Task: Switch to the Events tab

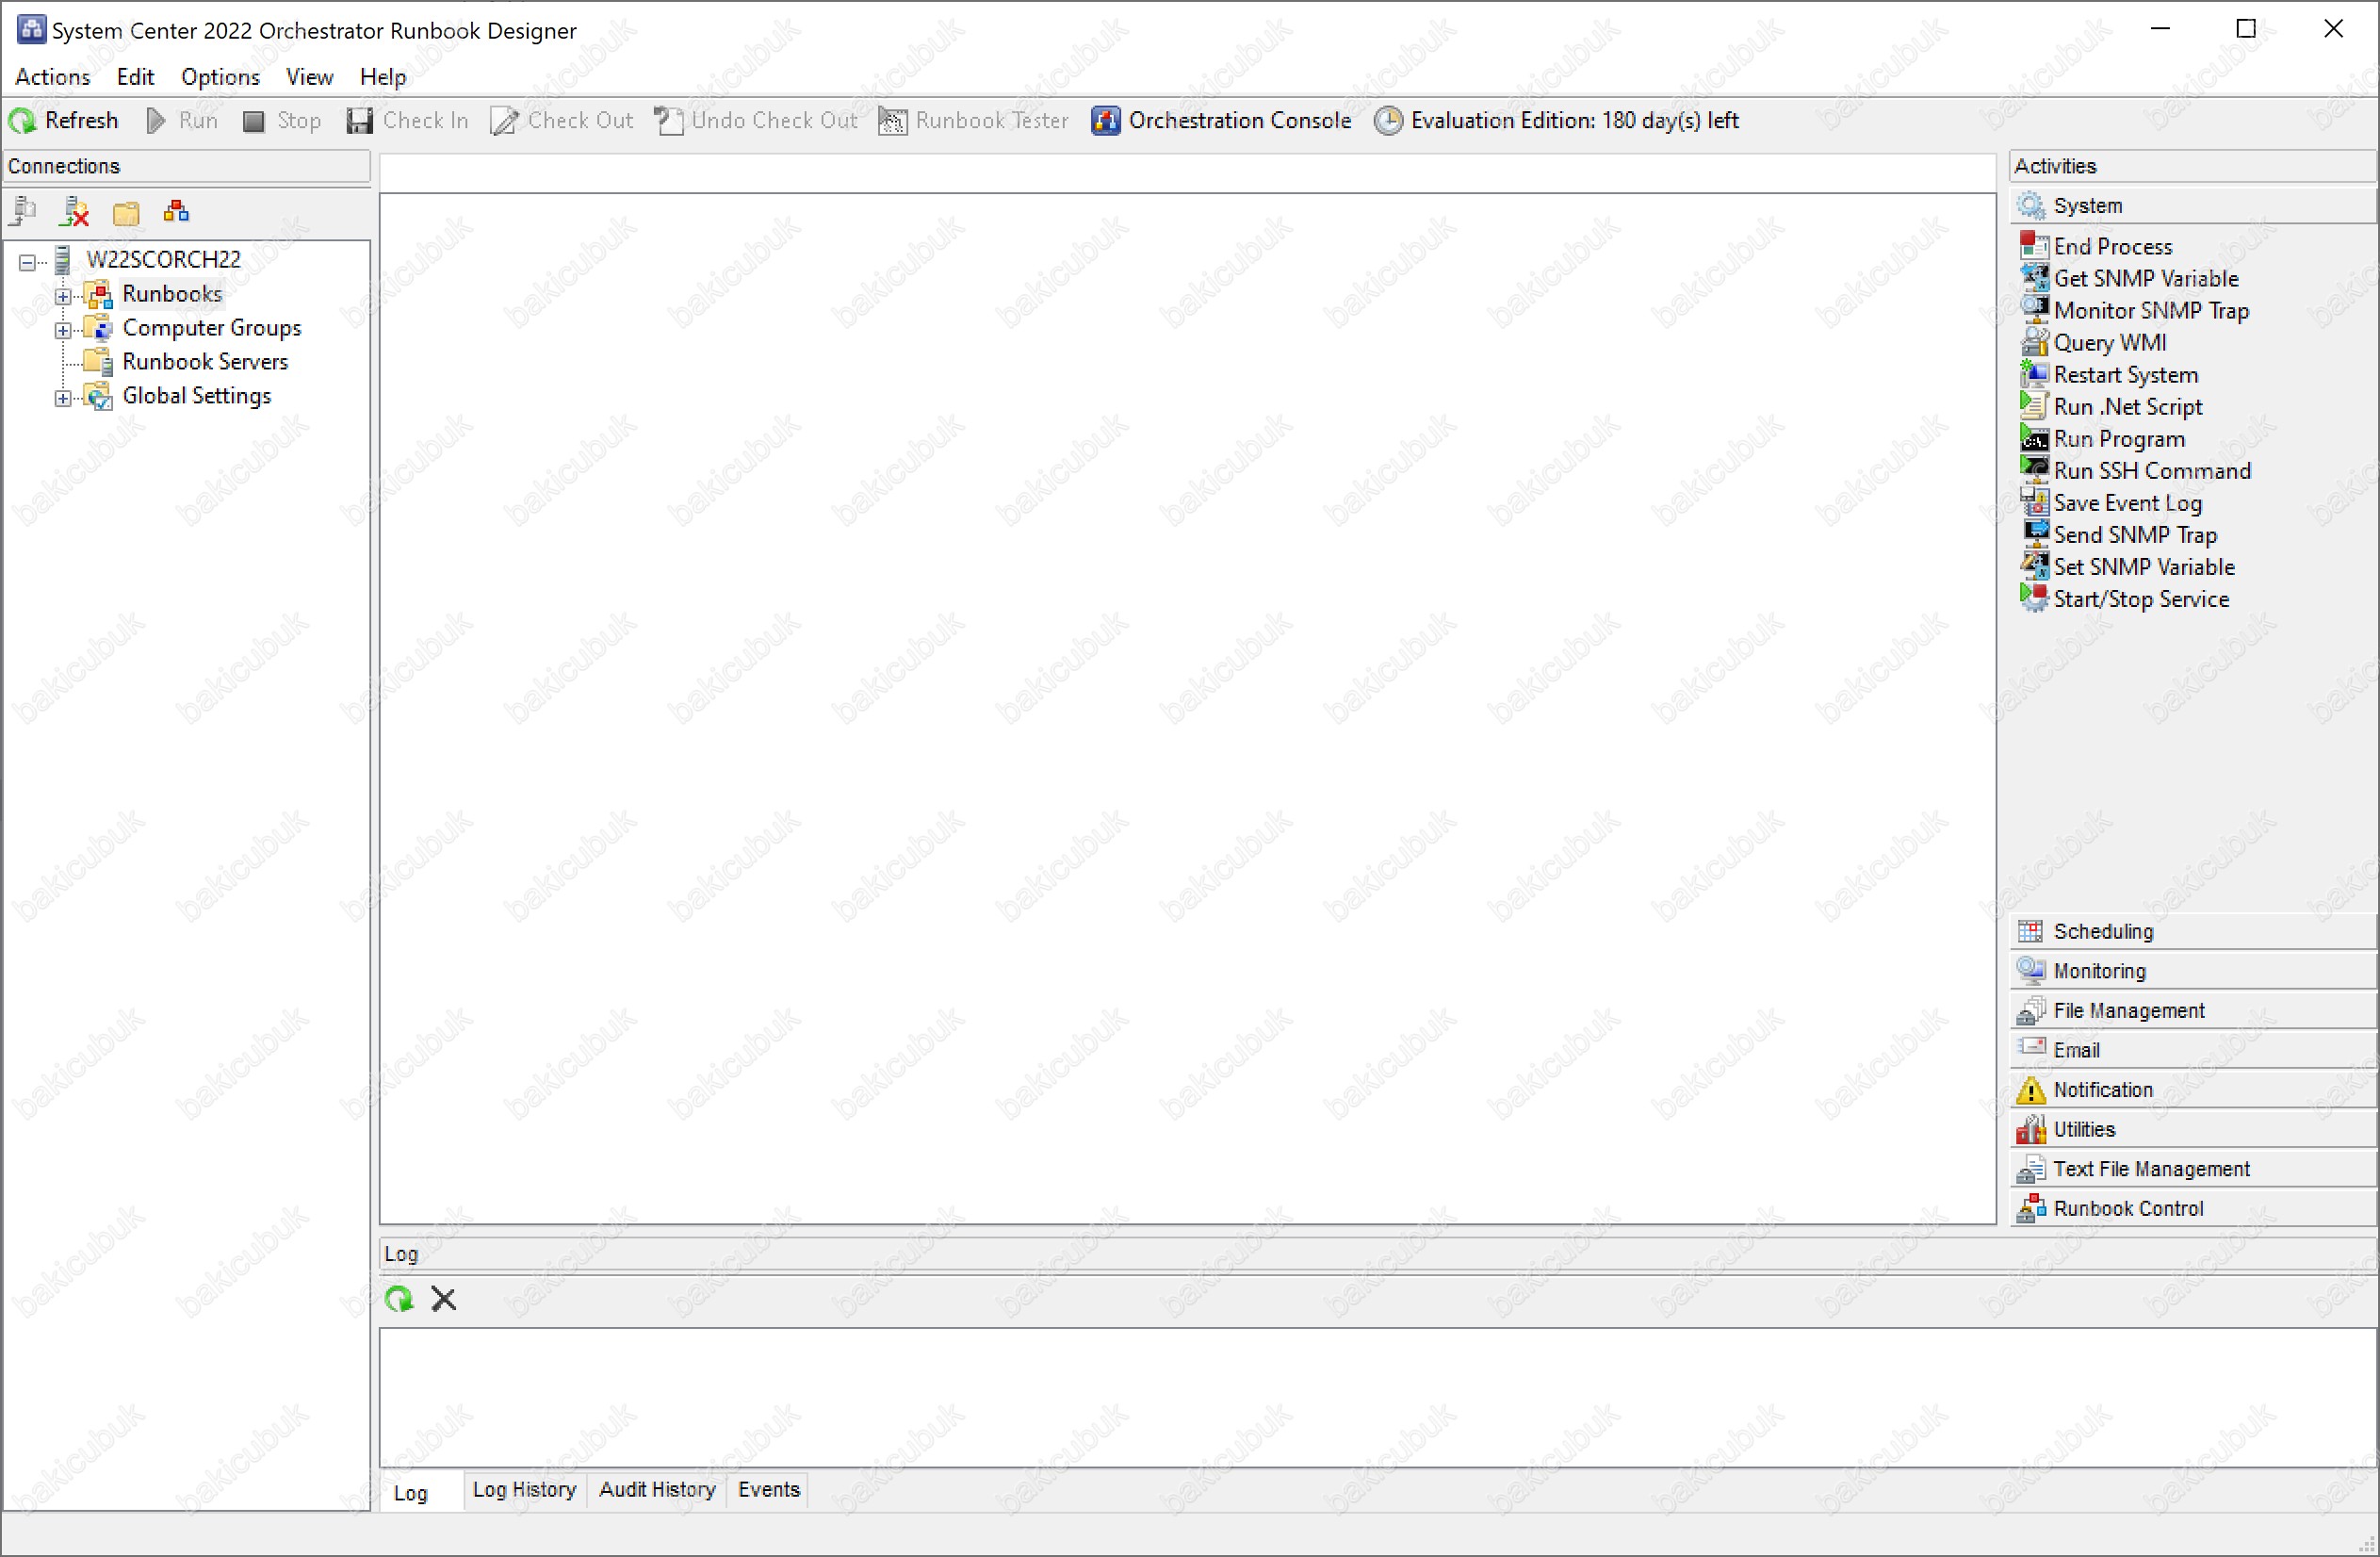Action: tap(768, 1490)
